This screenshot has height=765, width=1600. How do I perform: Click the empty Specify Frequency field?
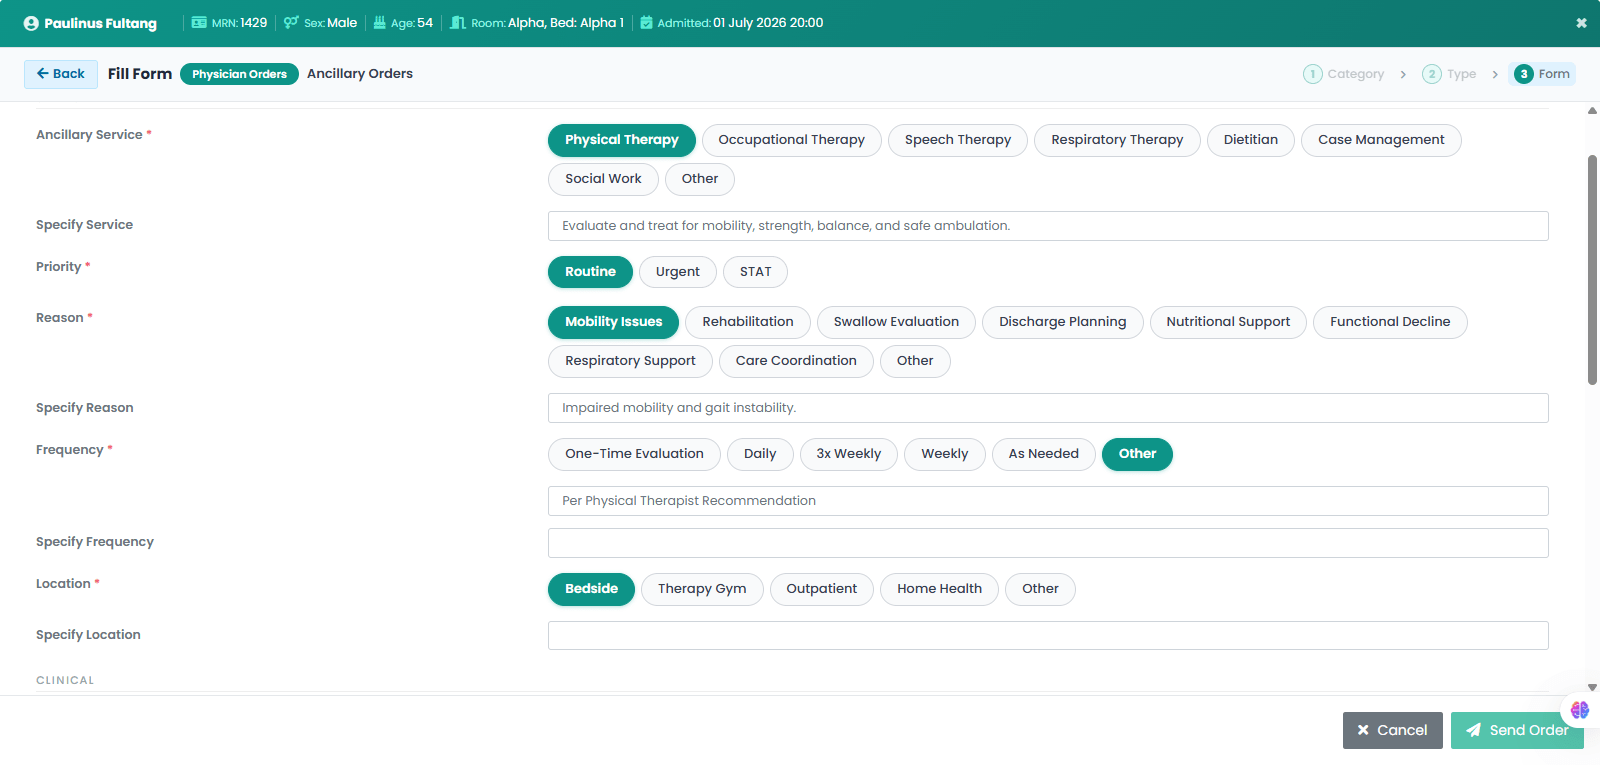click(1048, 543)
